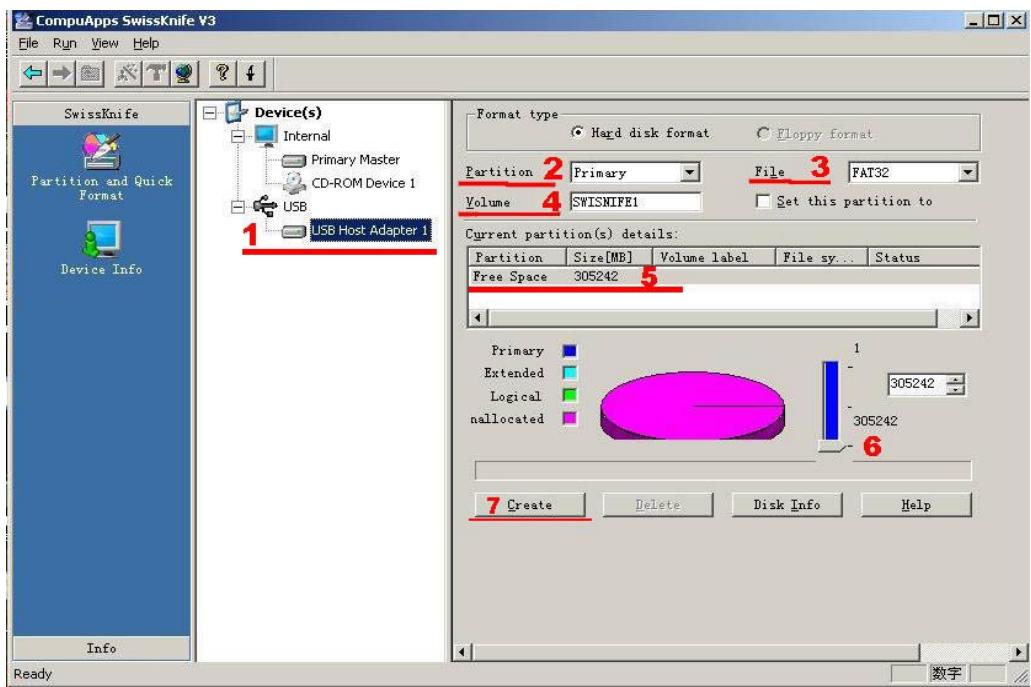Click the Partition column header
Image resolution: width=1031 pixels, height=687 pixels.
coord(517,257)
